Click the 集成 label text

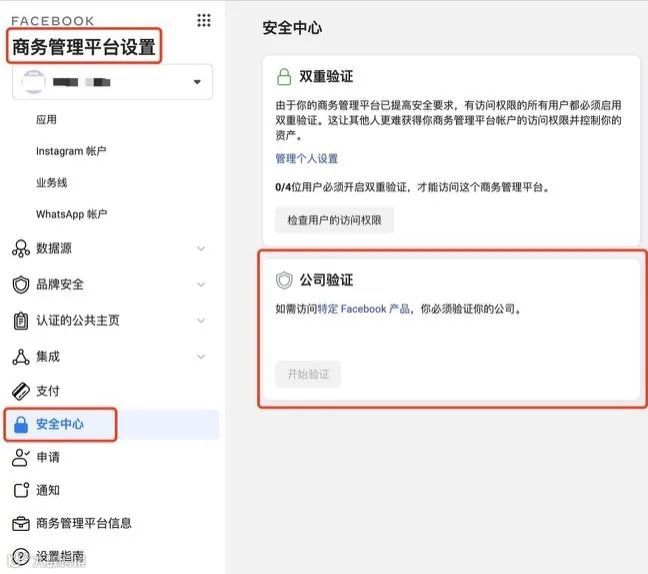(x=48, y=357)
